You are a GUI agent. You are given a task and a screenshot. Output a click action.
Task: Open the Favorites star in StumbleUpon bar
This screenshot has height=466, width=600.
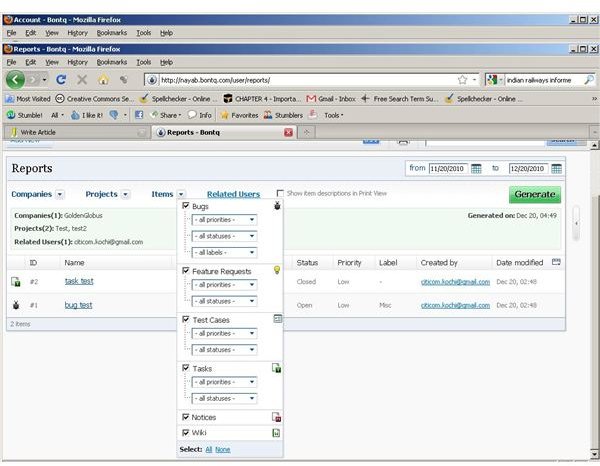tap(240, 115)
